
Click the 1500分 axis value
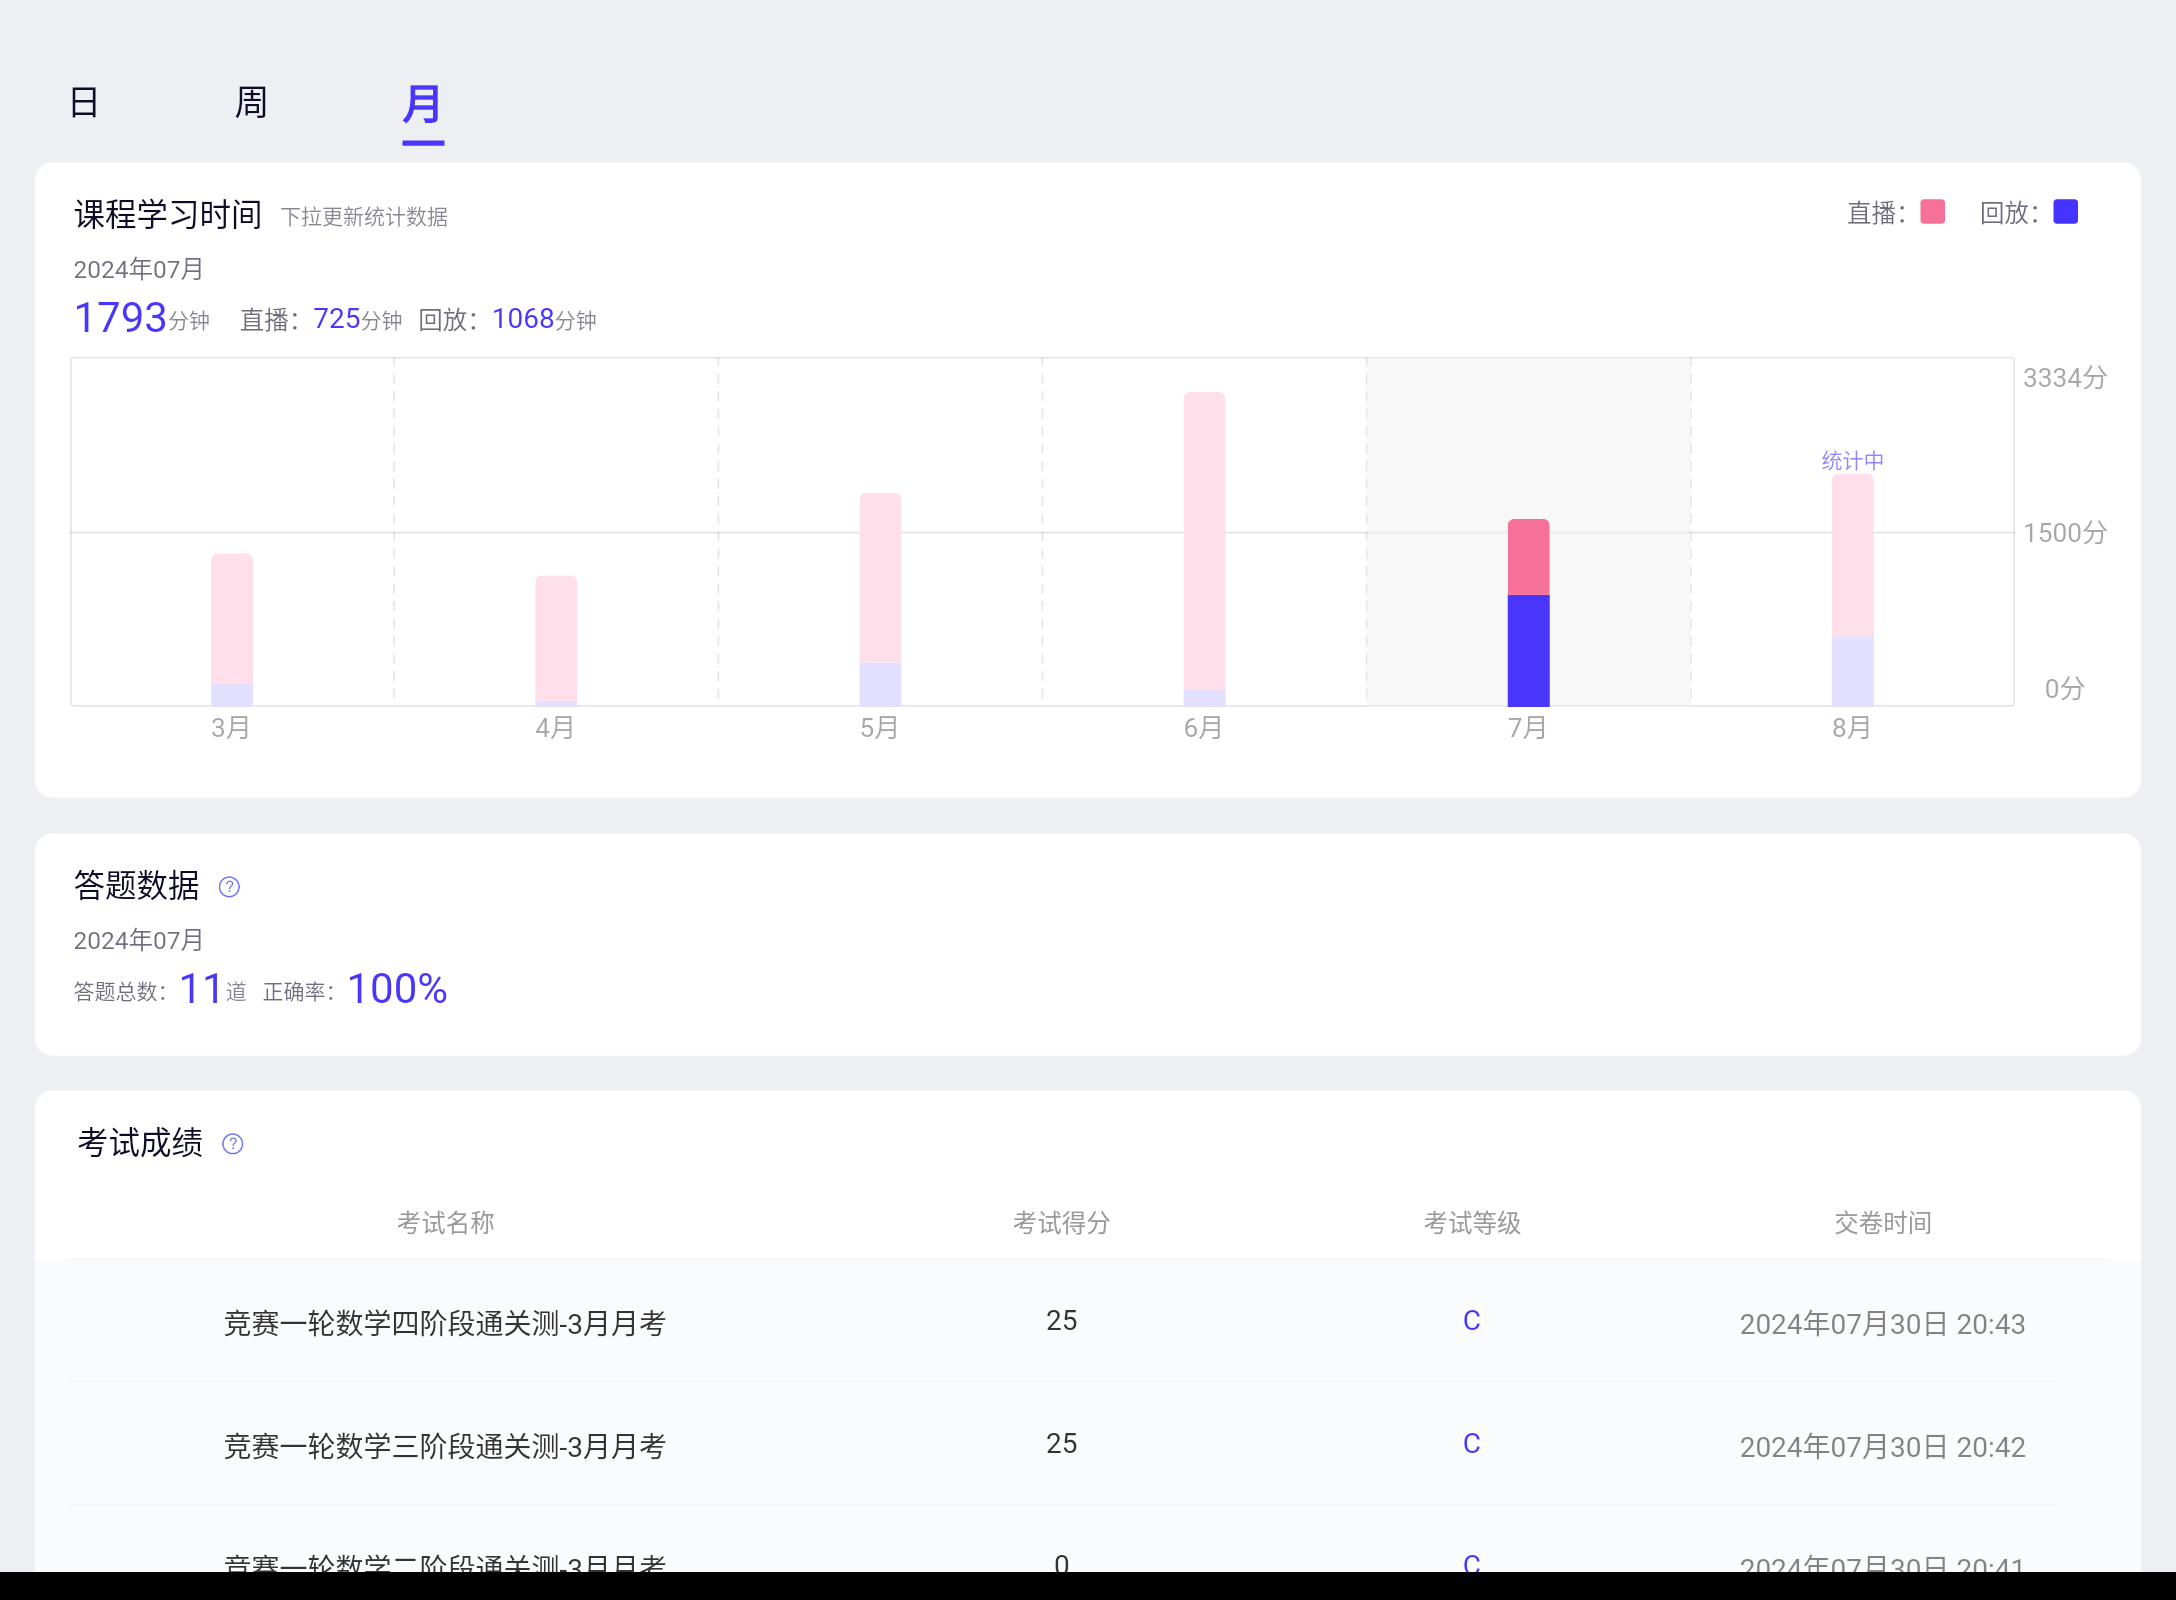pos(2065,533)
